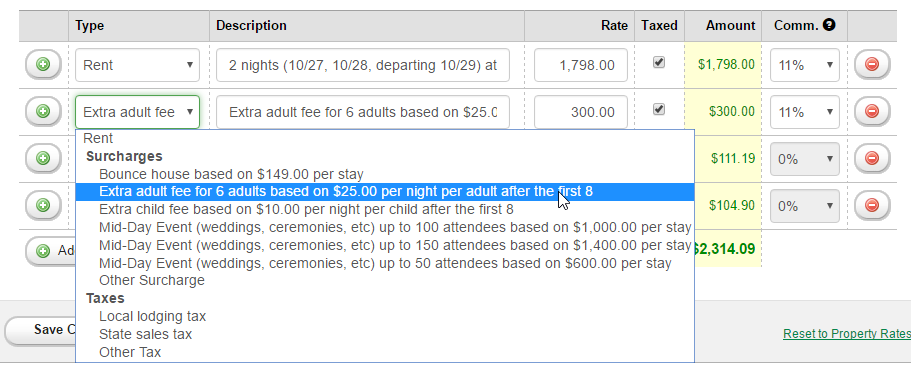Remove the $104.90 row with red minus

tap(872, 205)
